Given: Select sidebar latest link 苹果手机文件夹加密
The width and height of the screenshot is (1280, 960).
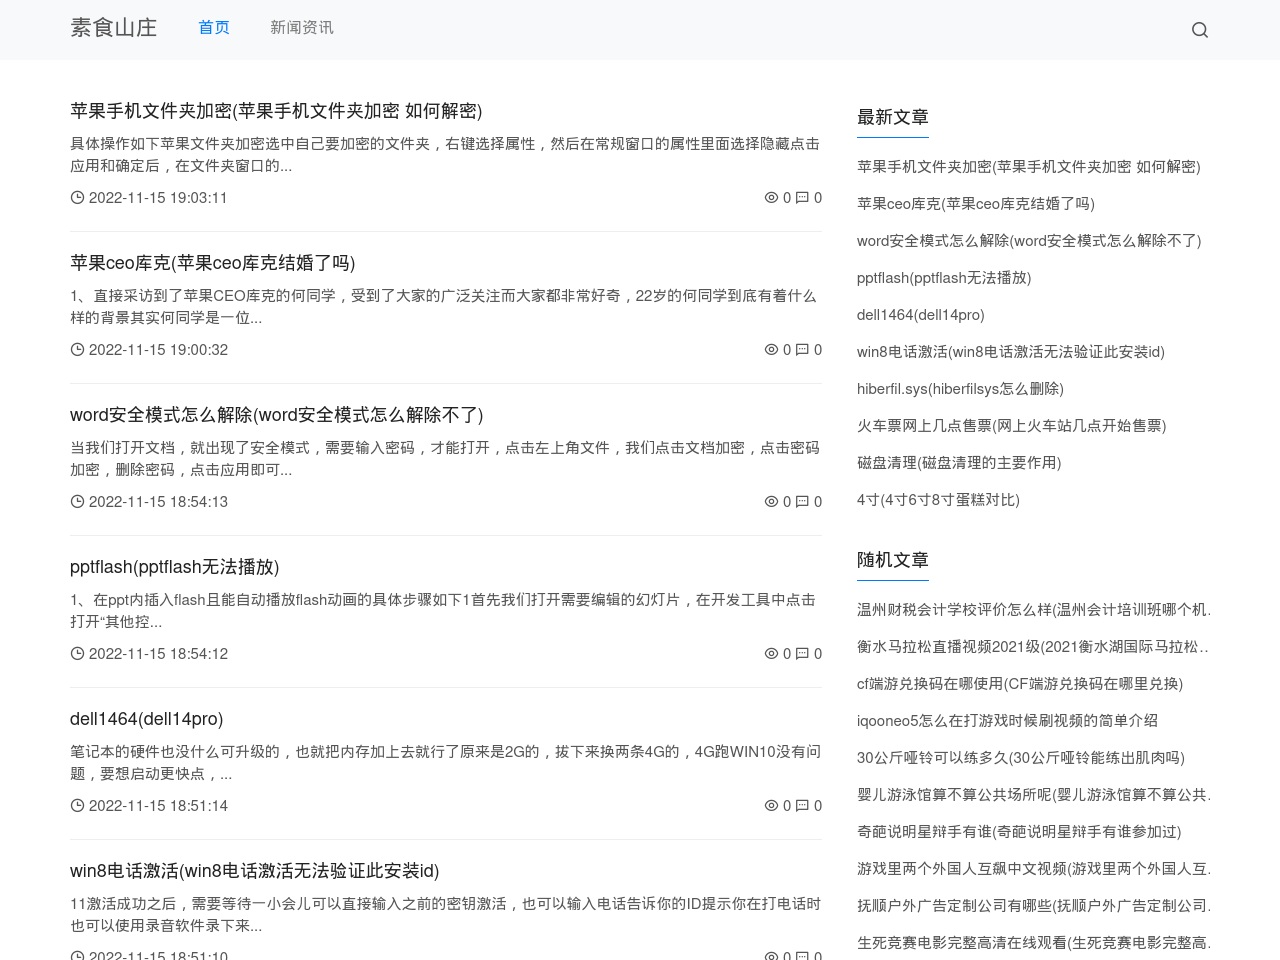Looking at the screenshot, I should click(1029, 167).
